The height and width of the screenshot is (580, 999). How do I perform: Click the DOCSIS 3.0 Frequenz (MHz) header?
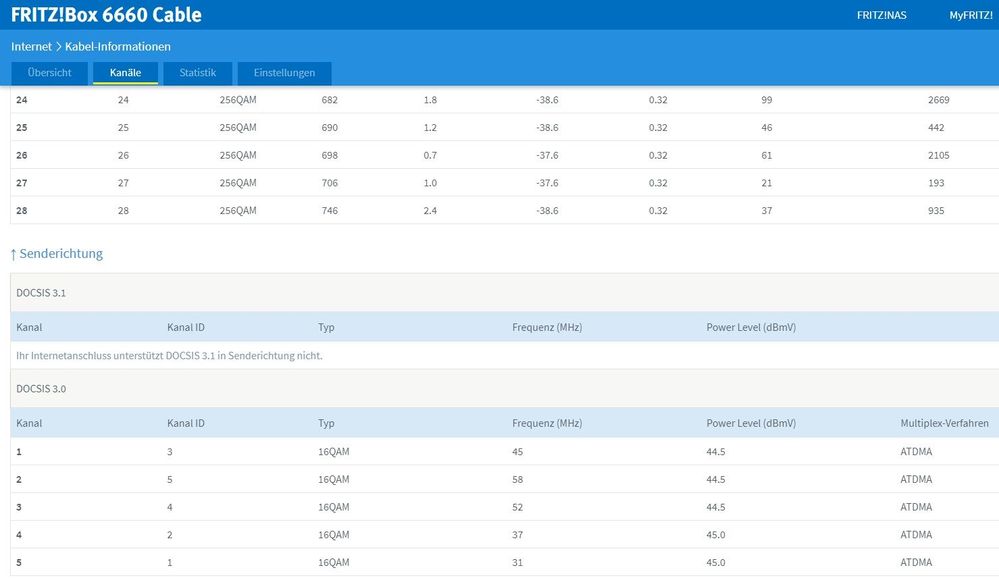[547, 423]
